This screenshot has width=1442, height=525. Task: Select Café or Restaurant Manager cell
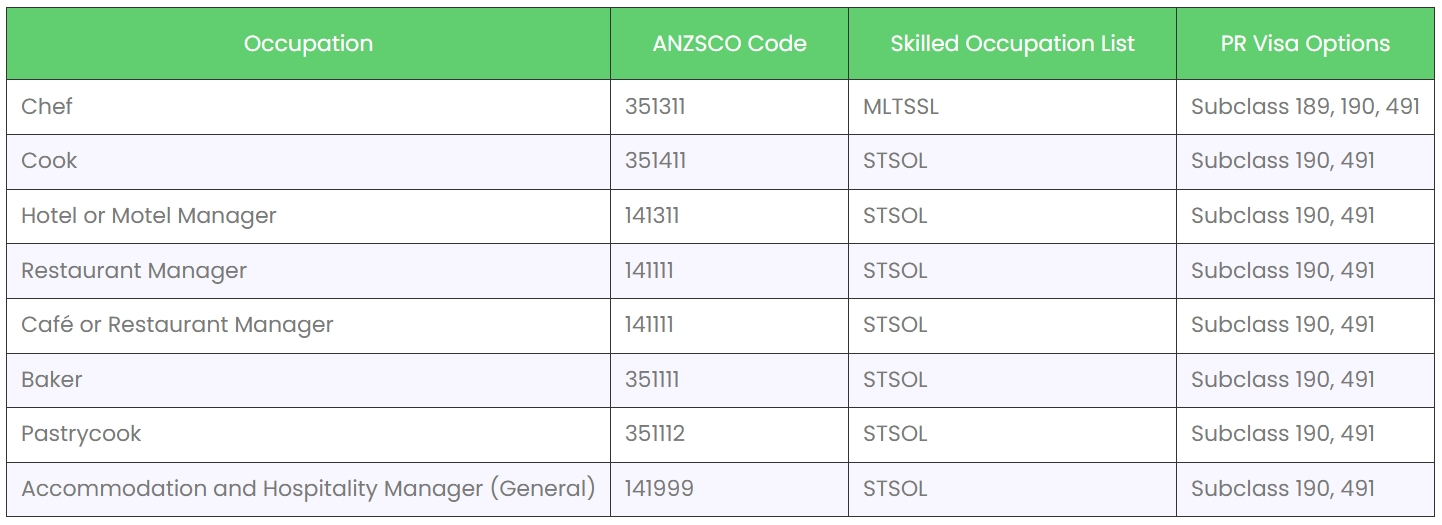tap(177, 325)
